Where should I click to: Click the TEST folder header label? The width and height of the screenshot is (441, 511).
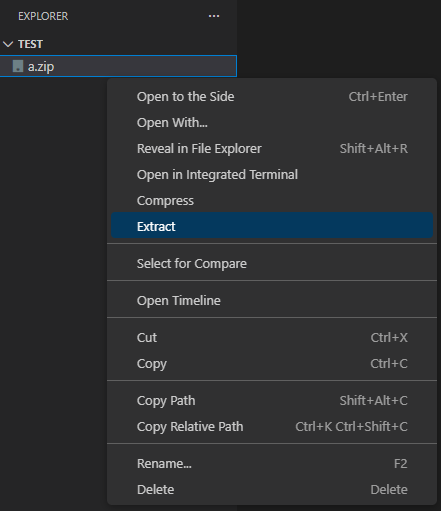(30, 44)
